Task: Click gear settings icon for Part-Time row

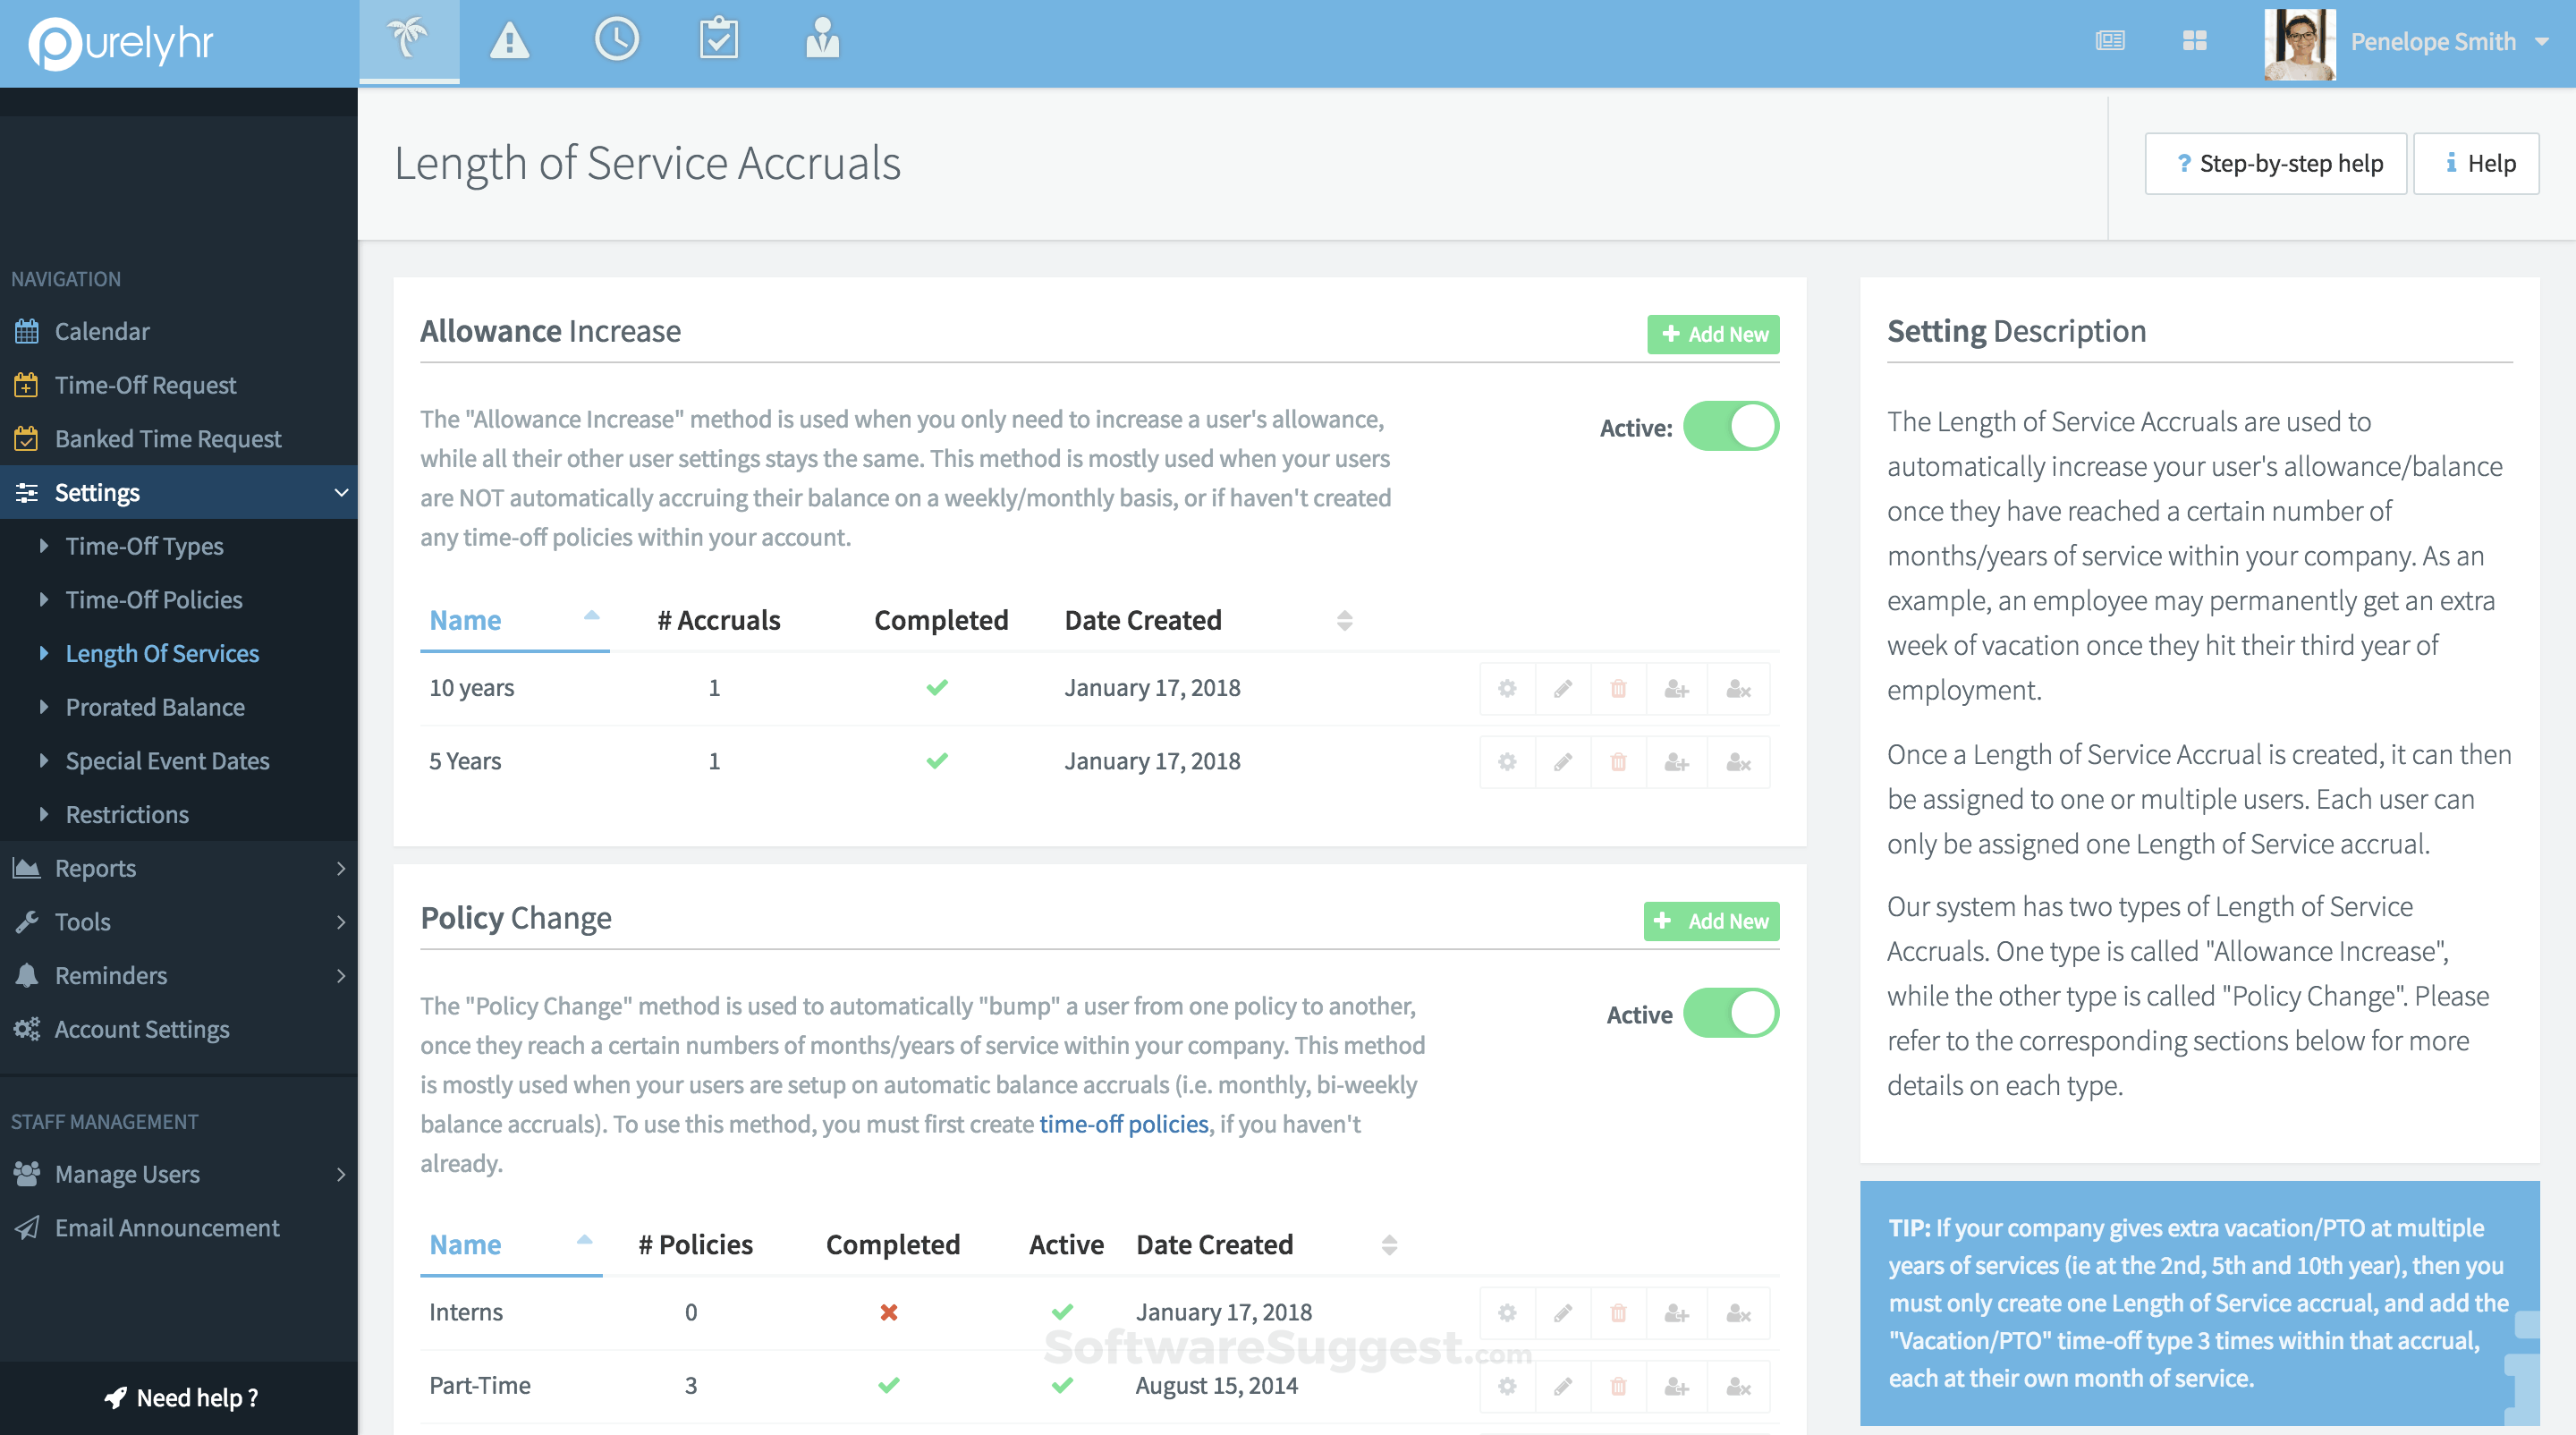Action: pyautogui.click(x=1507, y=1386)
